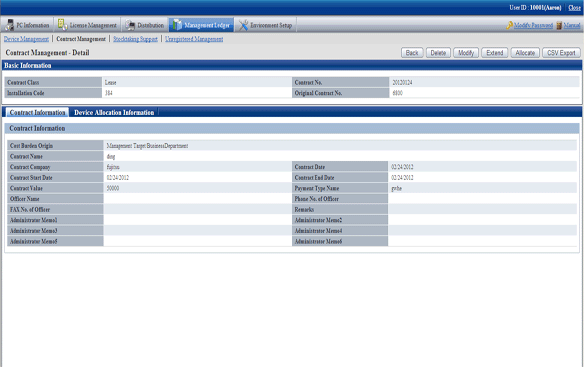This screenshot has width=584, height=367.
Task: Switch to Device Allocation Information tab
Action: (x=114, y=113)
